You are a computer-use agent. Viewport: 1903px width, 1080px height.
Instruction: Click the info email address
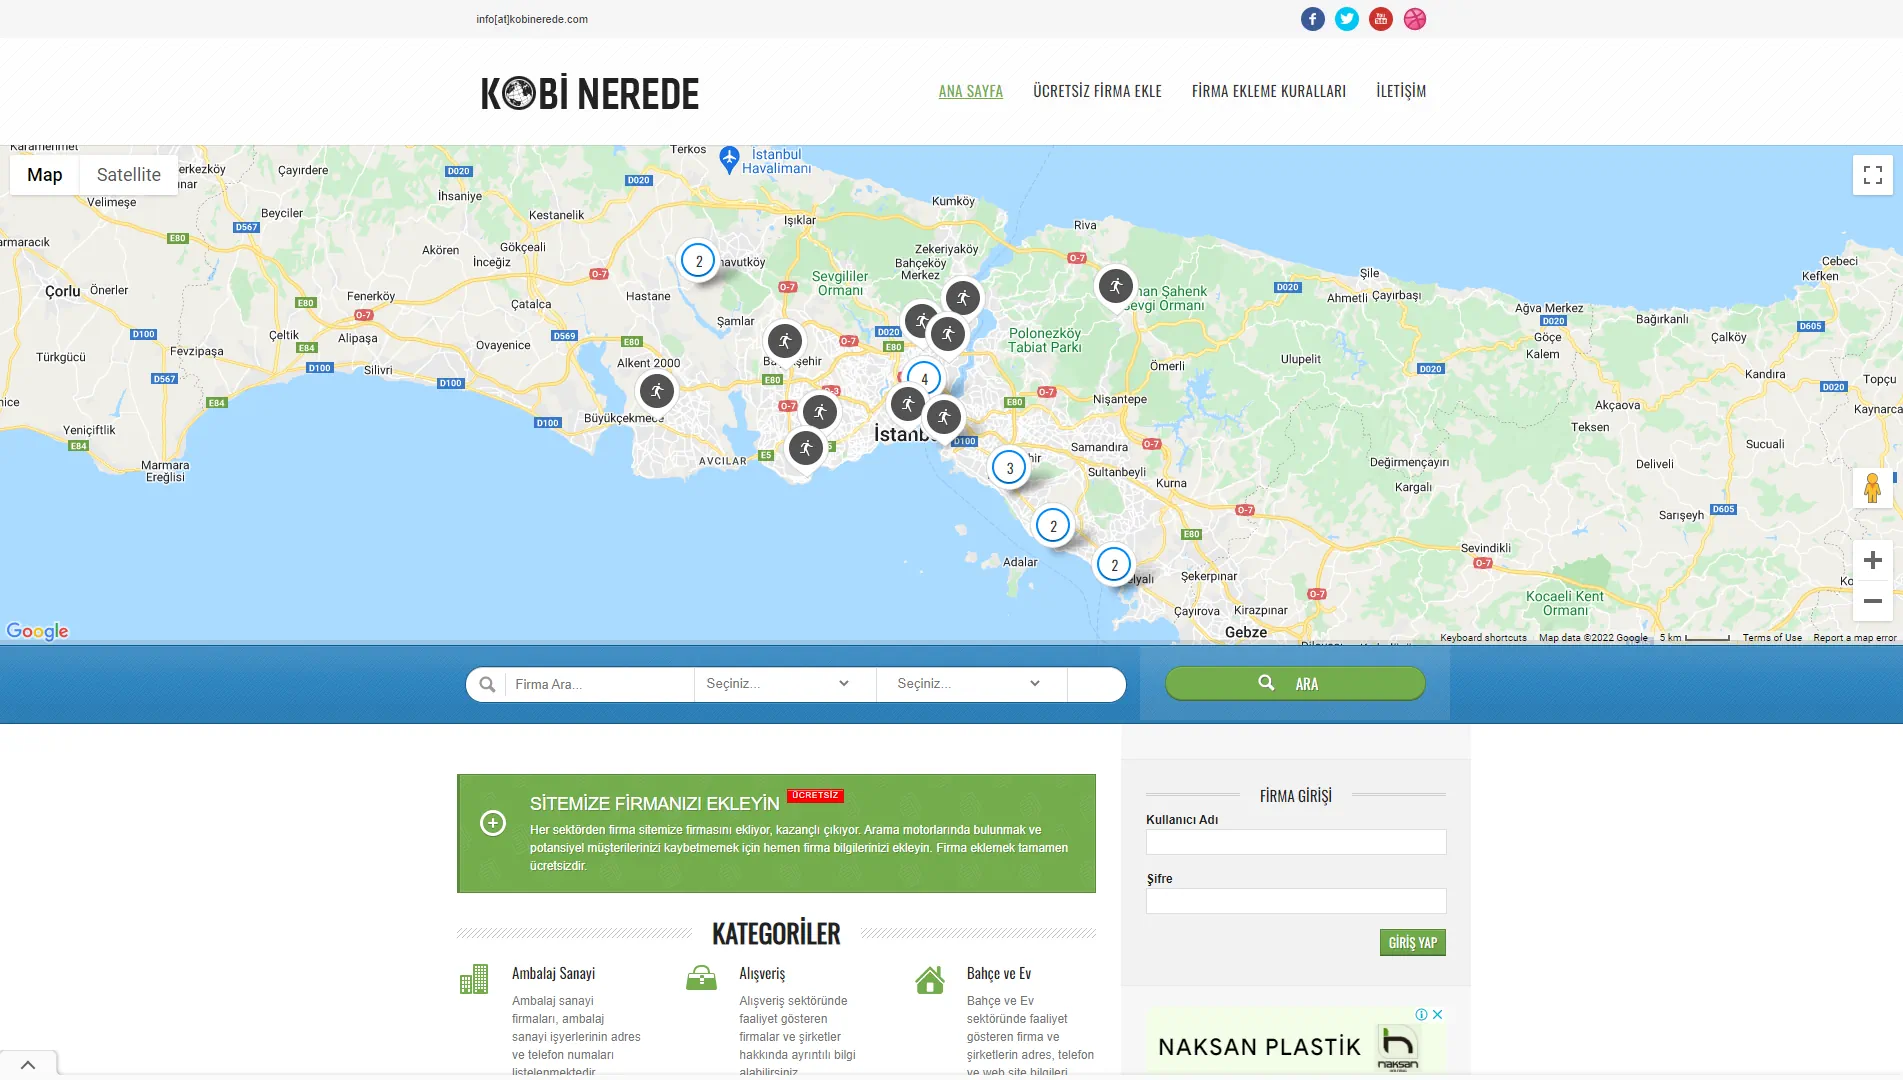click(x=532, y=19)
